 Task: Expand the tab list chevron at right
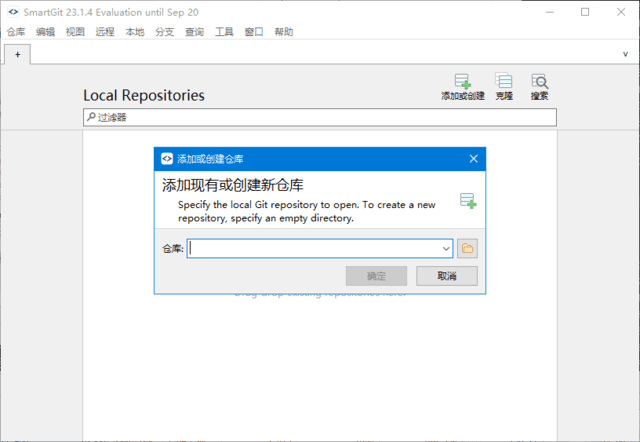pos(625,54)
